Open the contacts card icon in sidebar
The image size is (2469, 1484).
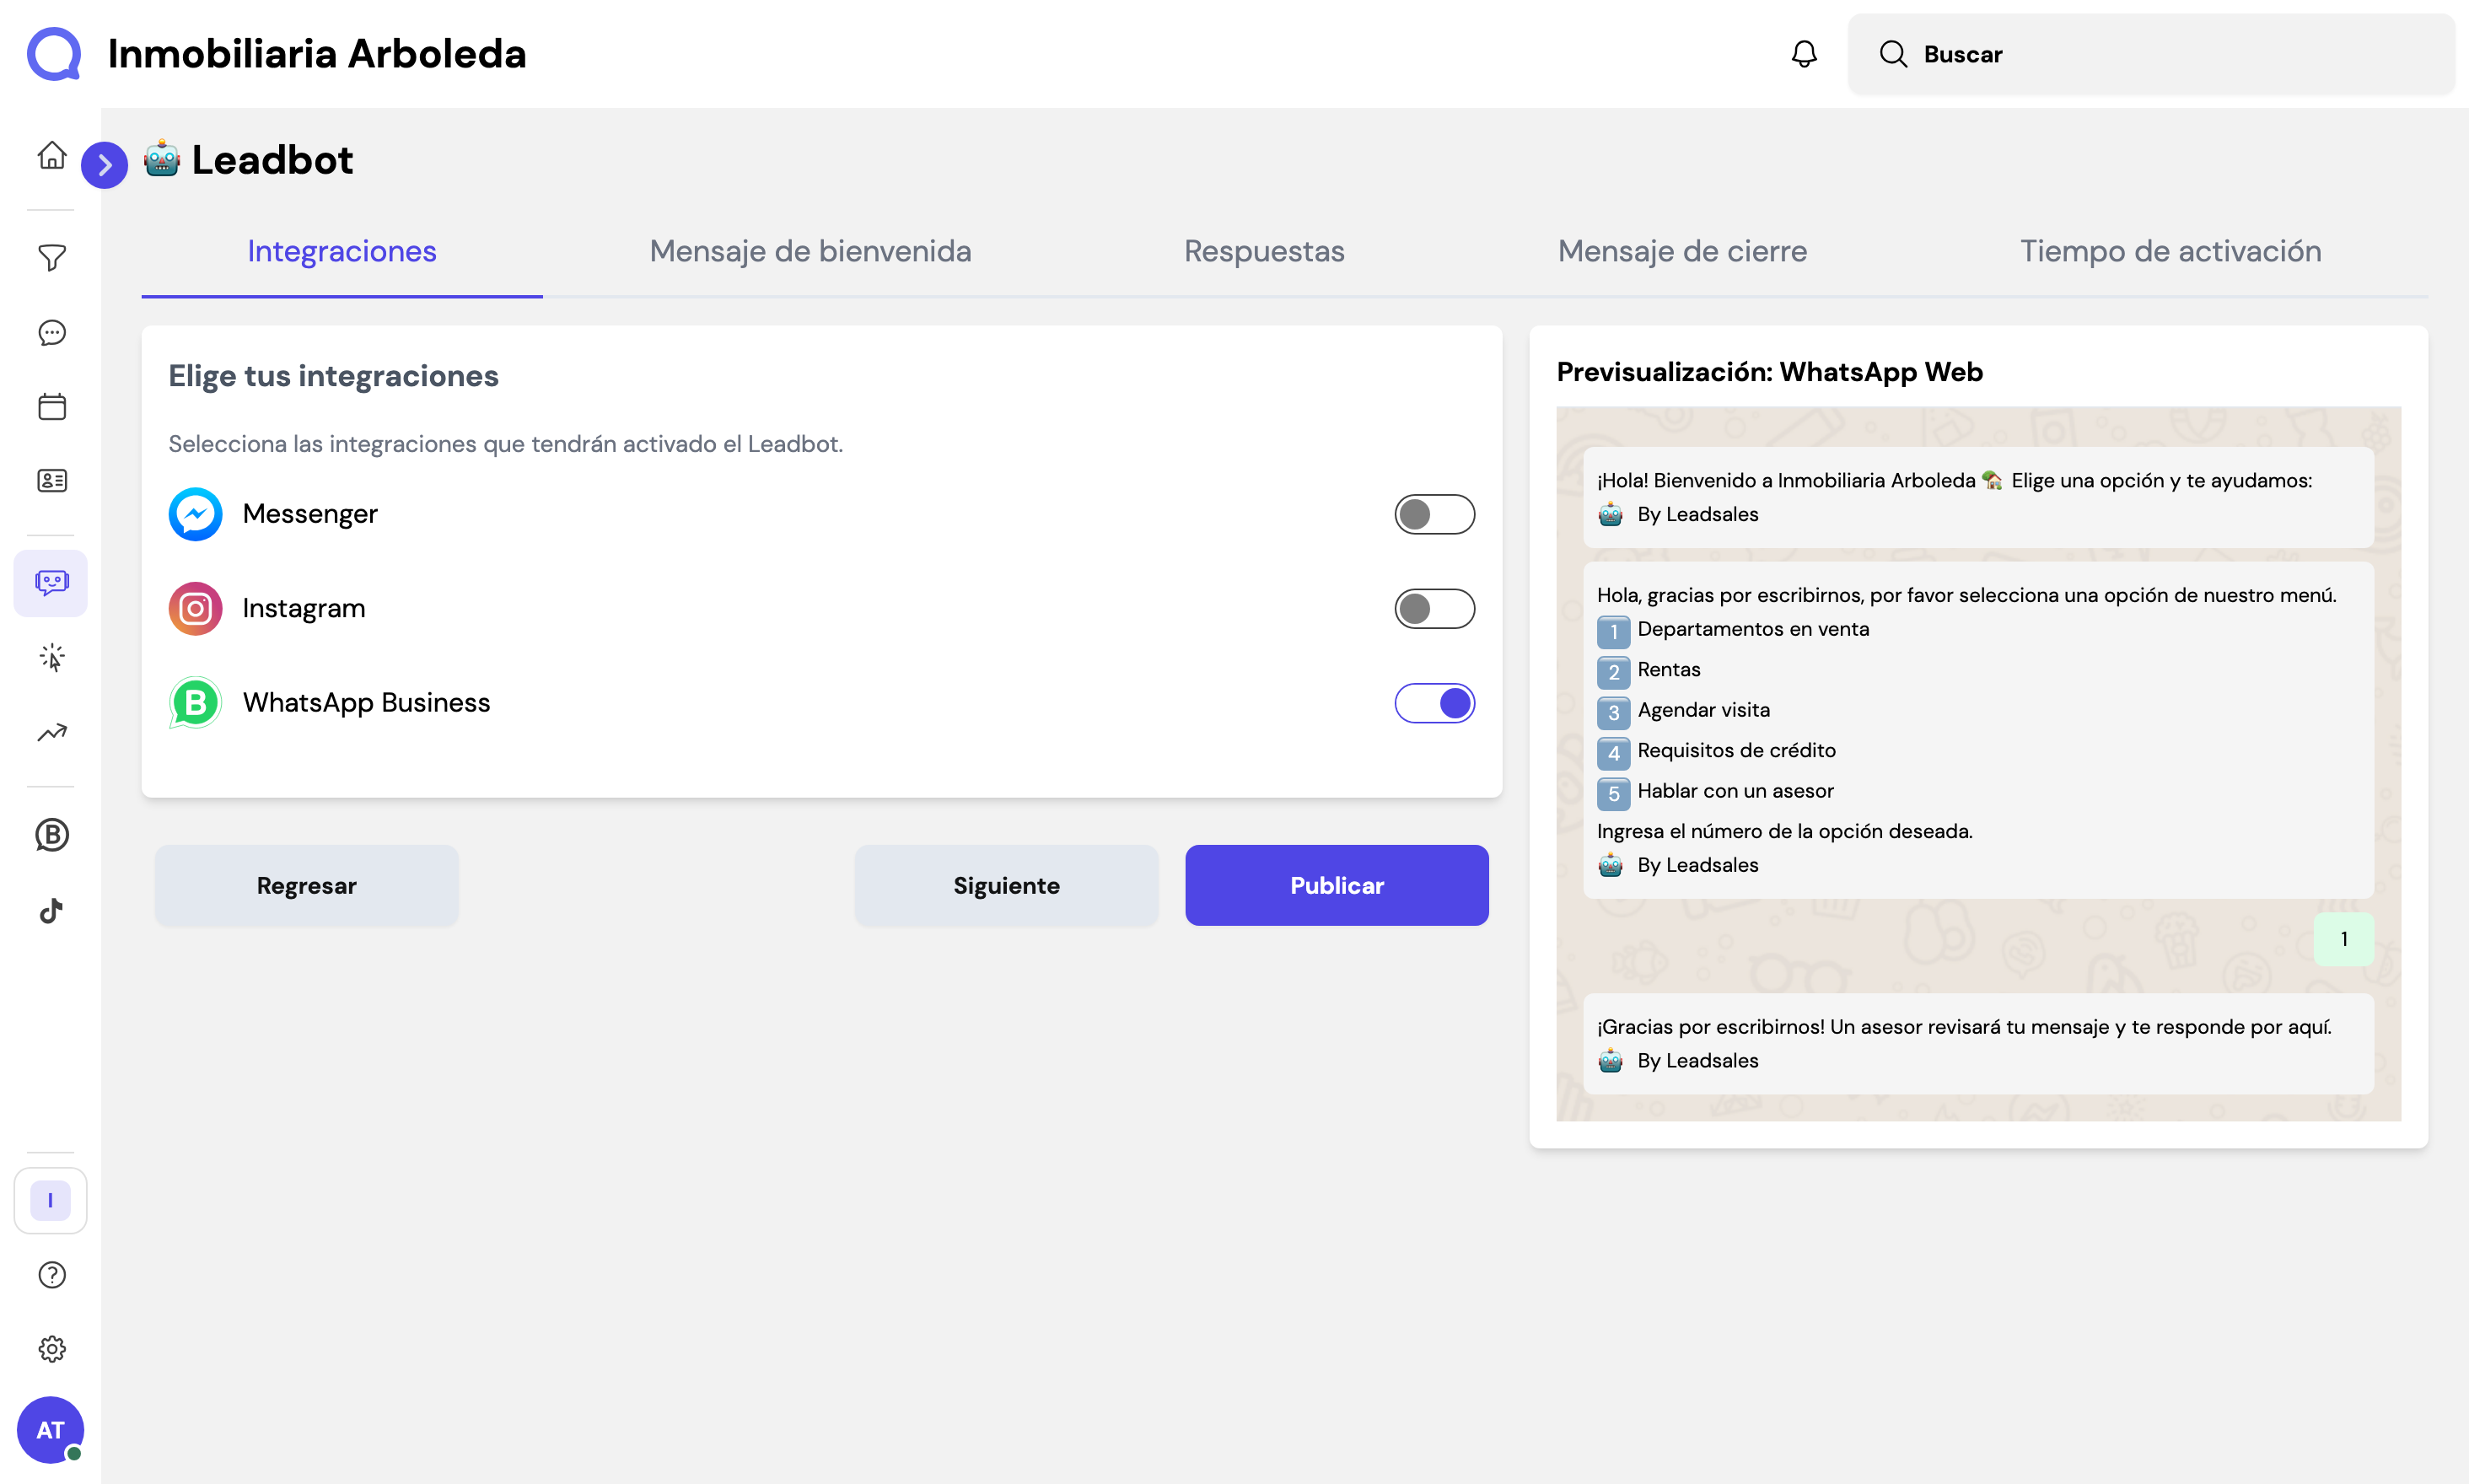[52, 481]
